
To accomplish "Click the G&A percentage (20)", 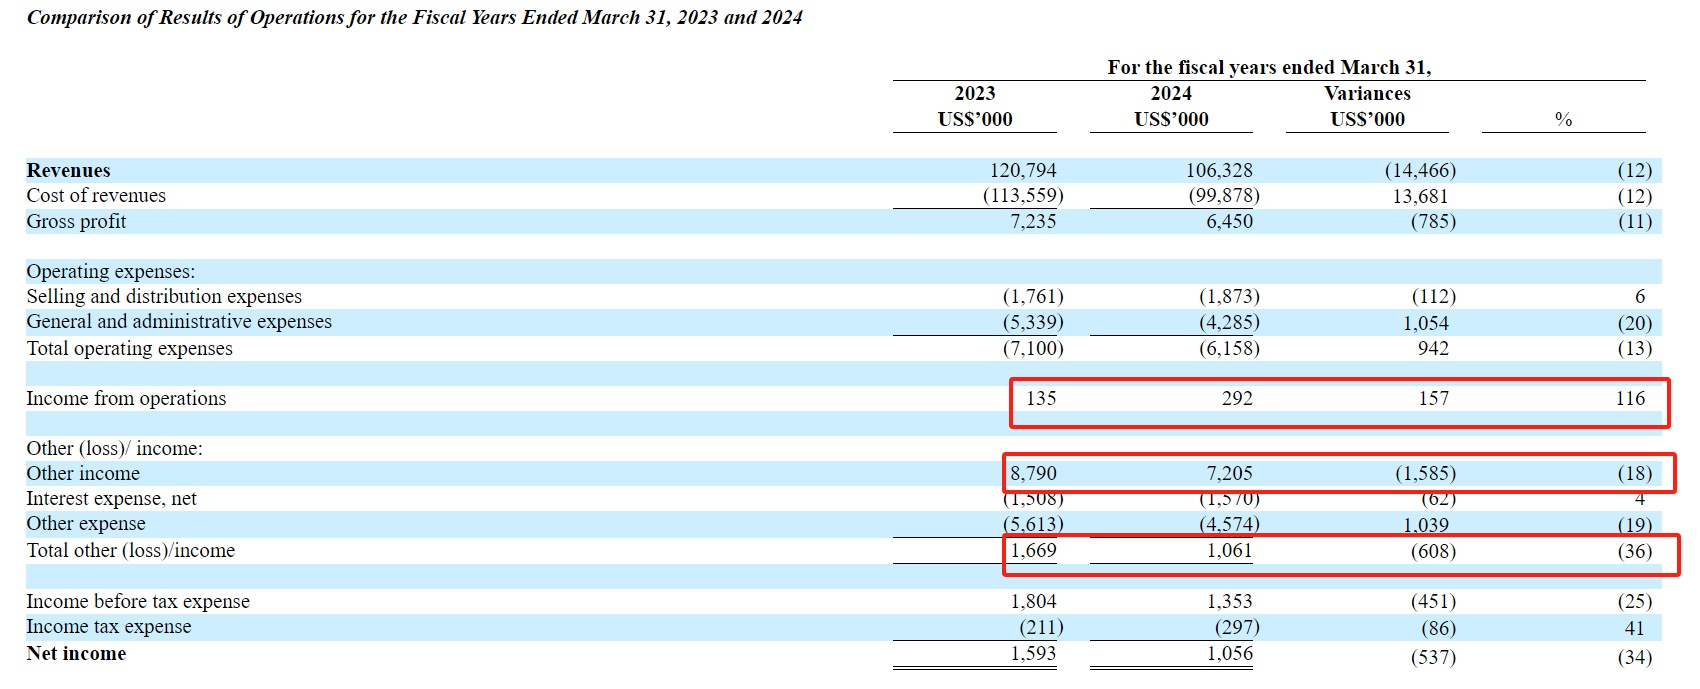I will 1635,323.
